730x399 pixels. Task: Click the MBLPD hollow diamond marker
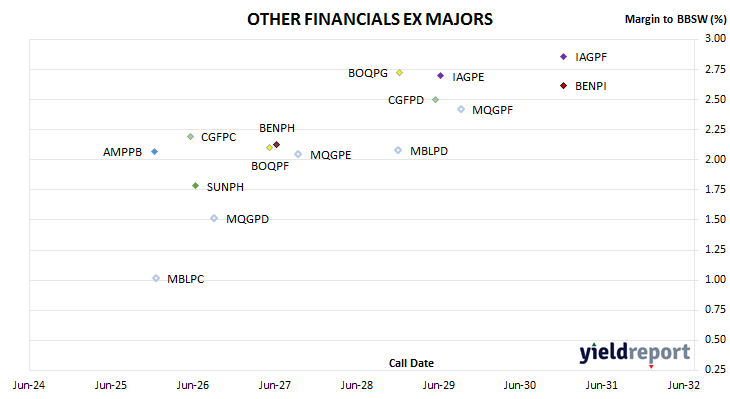(398, 150)
